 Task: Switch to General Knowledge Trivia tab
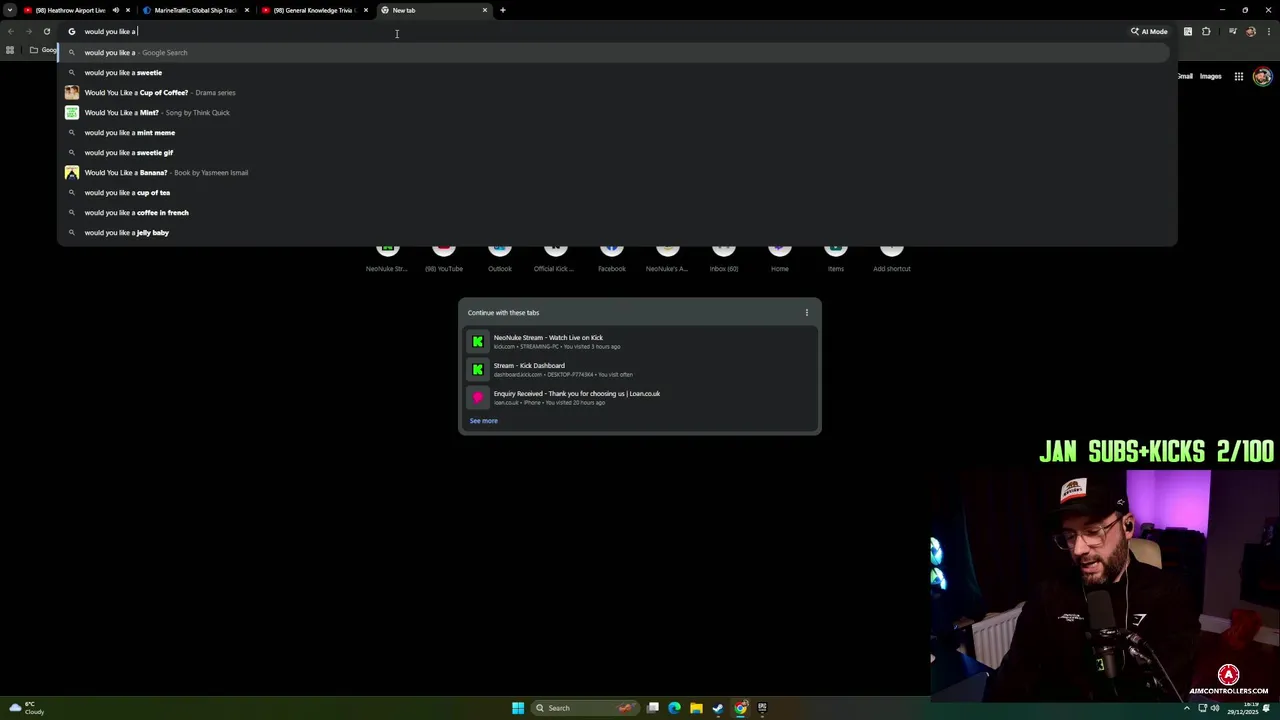click(313, 10)
